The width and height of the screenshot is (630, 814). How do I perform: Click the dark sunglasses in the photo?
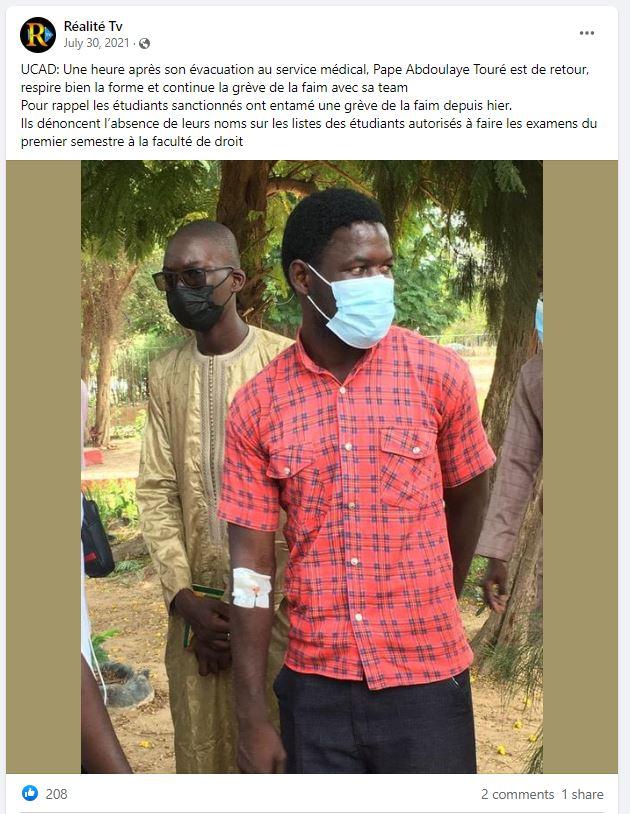click(191, 278)
